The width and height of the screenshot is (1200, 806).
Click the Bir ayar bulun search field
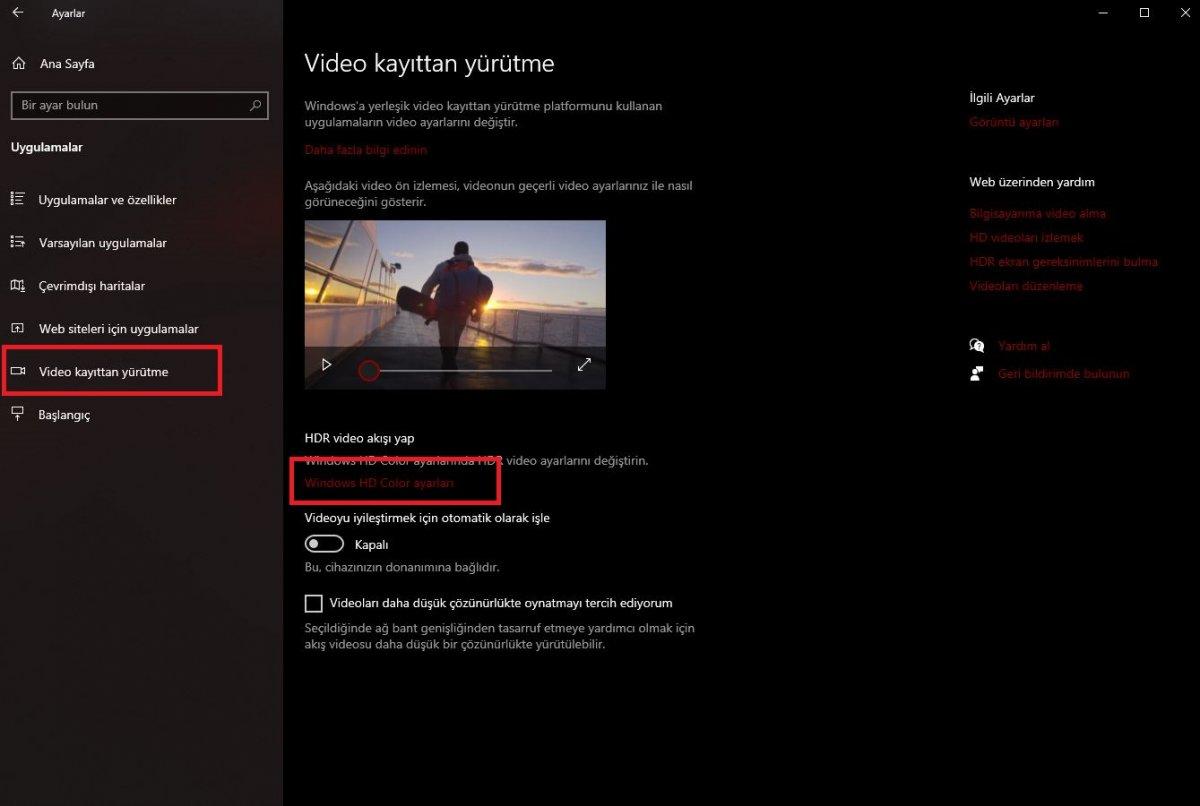139,105
